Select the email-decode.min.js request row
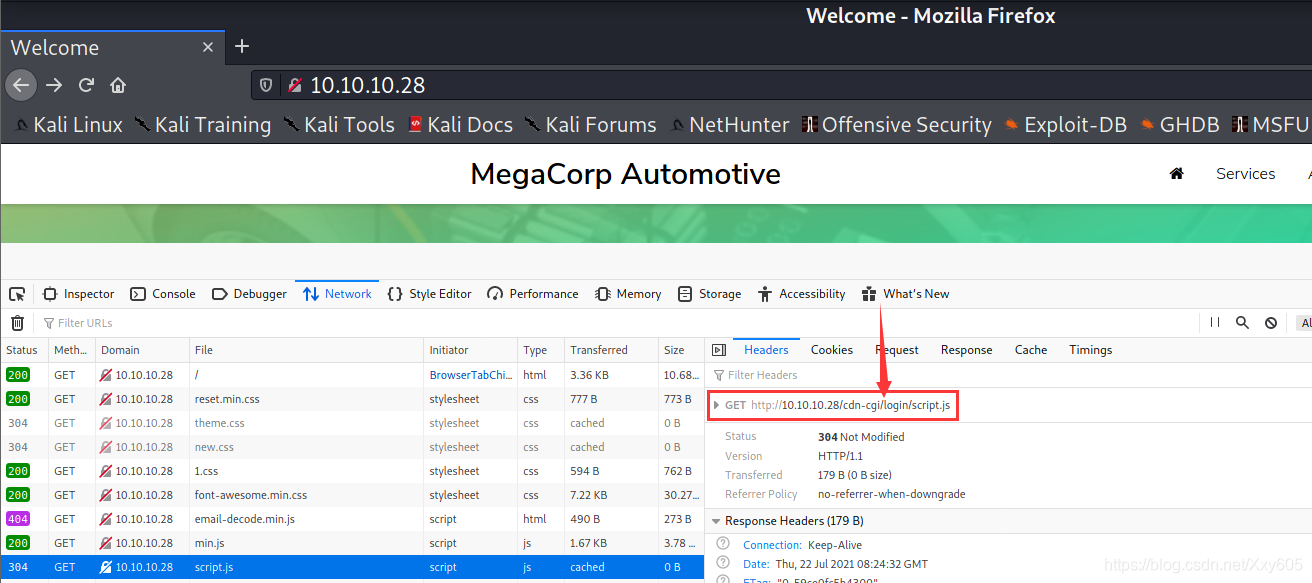1312x583 pixels. pos(351,519)
